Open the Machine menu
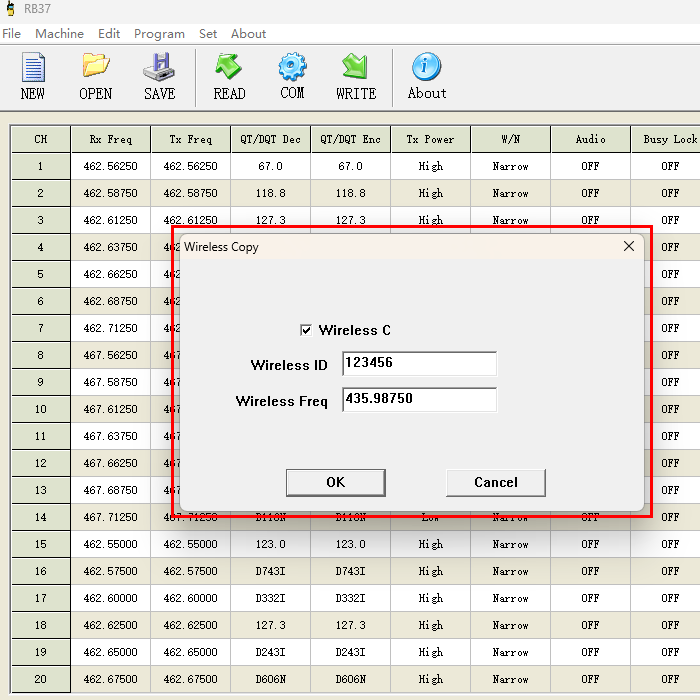 pos(59,33)
